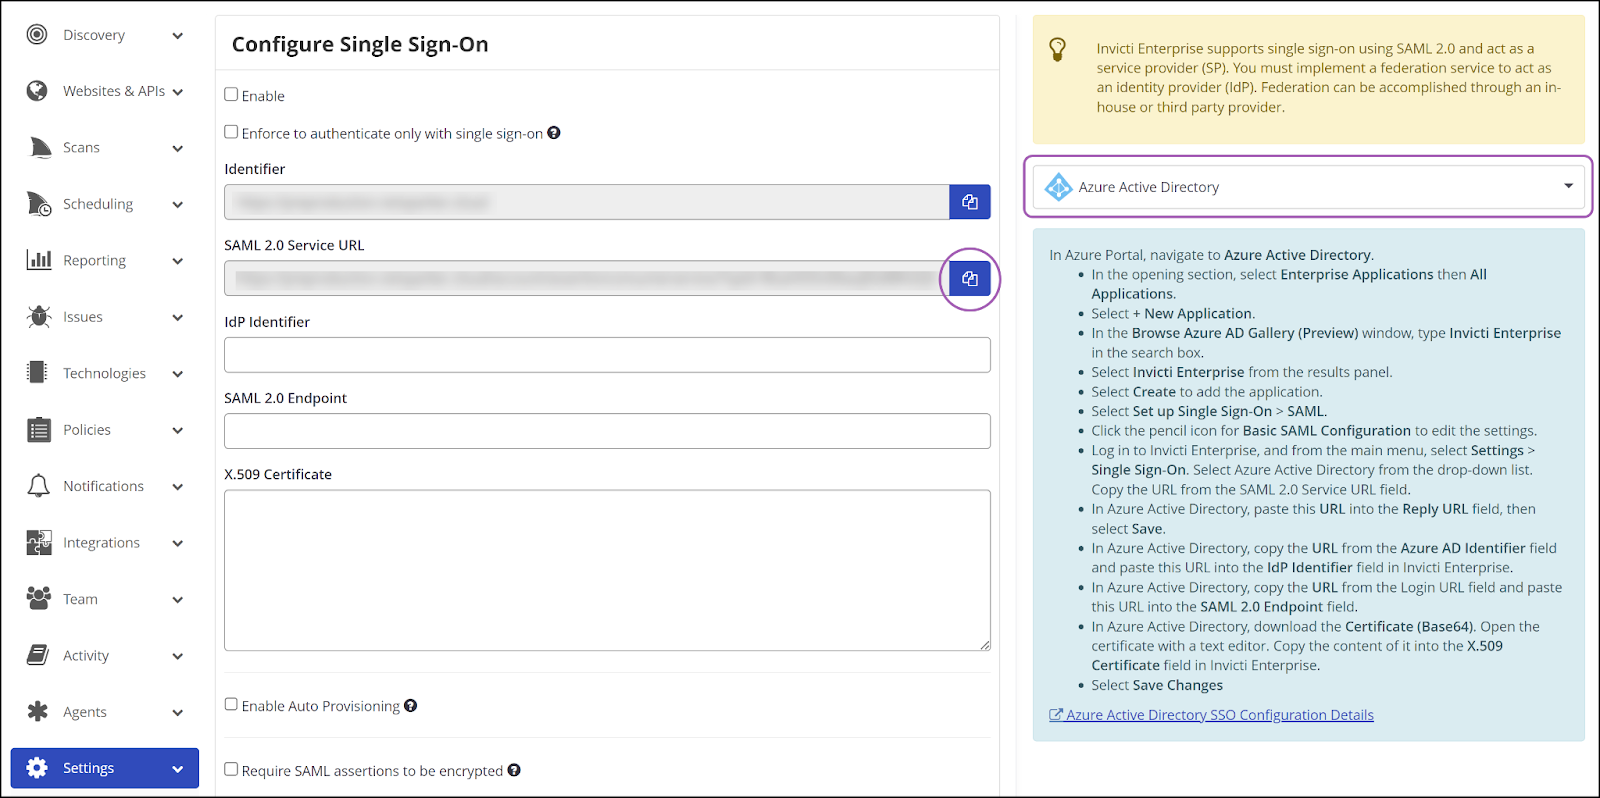
Task: Click the Discovery target icon in sidebar
Action: tap(37, 35)
